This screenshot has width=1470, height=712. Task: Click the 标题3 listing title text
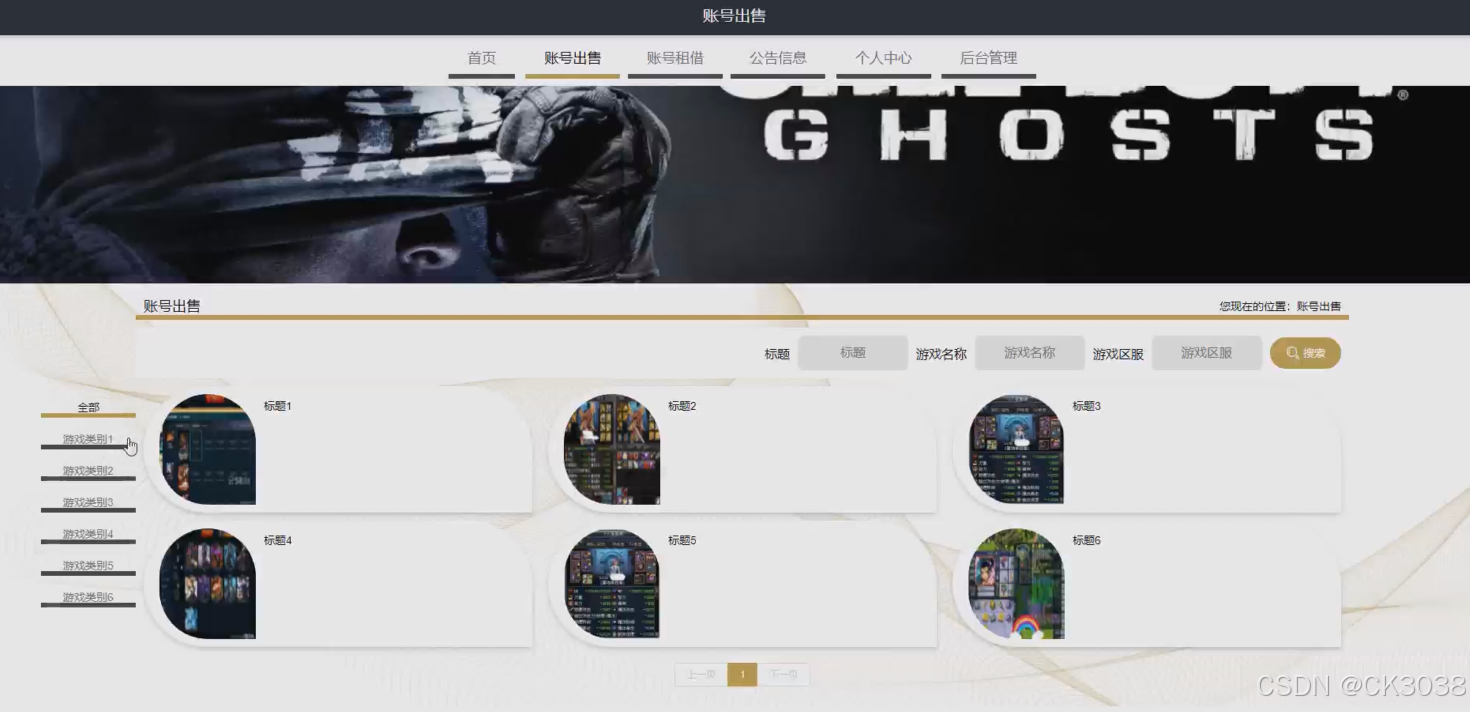tap(1086, 406)
